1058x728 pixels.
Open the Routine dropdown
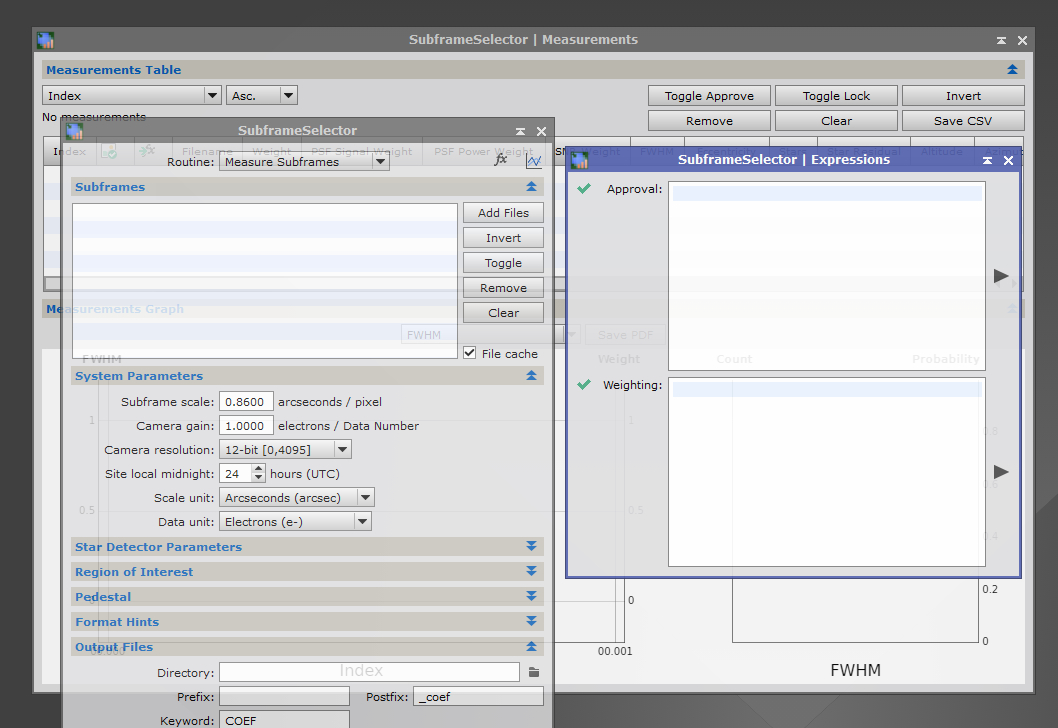304,161
